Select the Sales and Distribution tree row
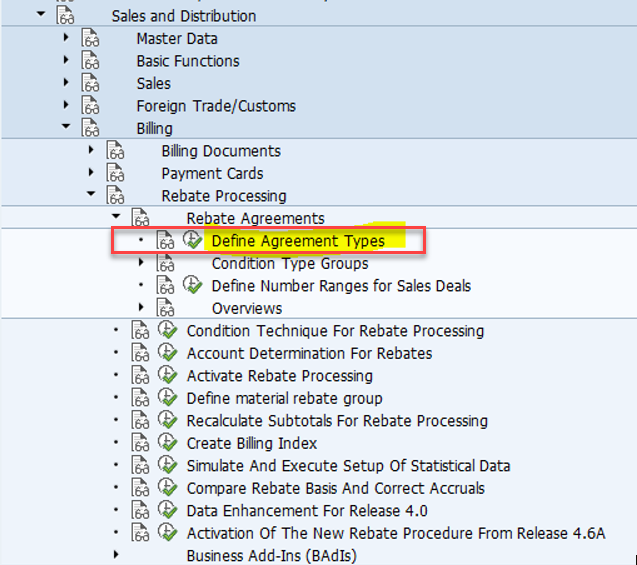 [x=184, y=16]
